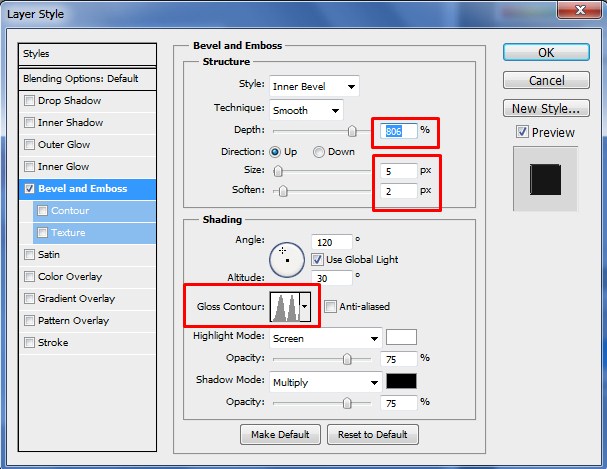Select the Drop Shadow style label
607x469 pixels.
[70, 101]
